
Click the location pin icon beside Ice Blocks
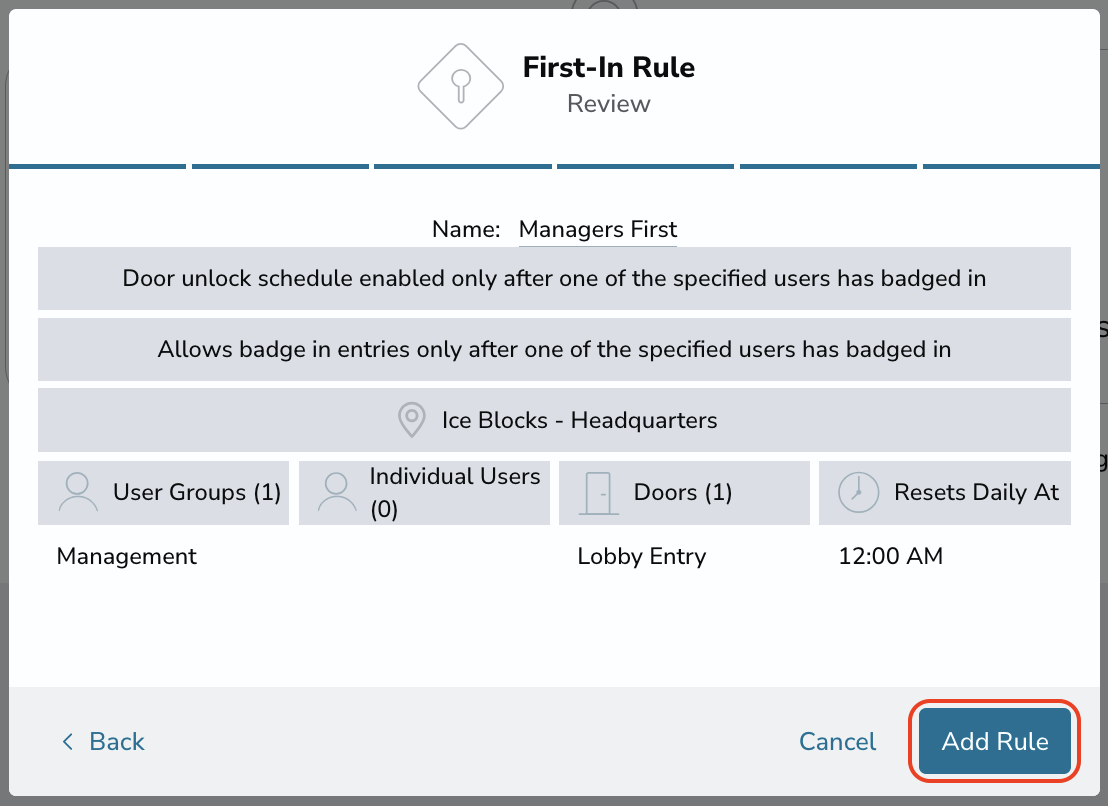[x=411, y=420]
